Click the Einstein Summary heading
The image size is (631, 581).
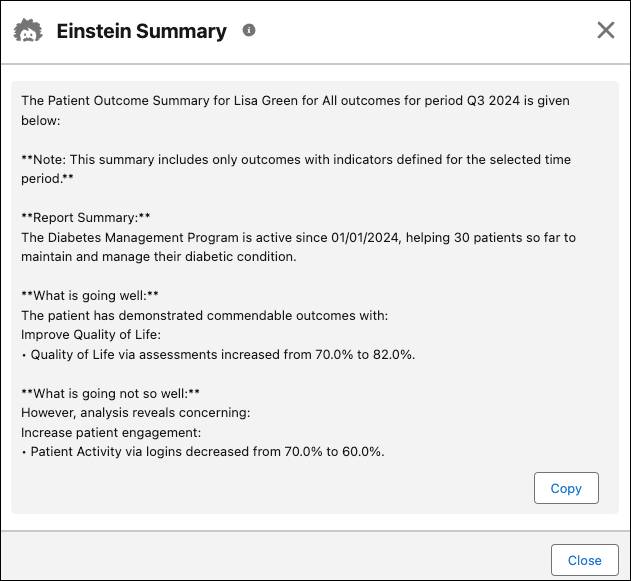(x=141, y=31)
